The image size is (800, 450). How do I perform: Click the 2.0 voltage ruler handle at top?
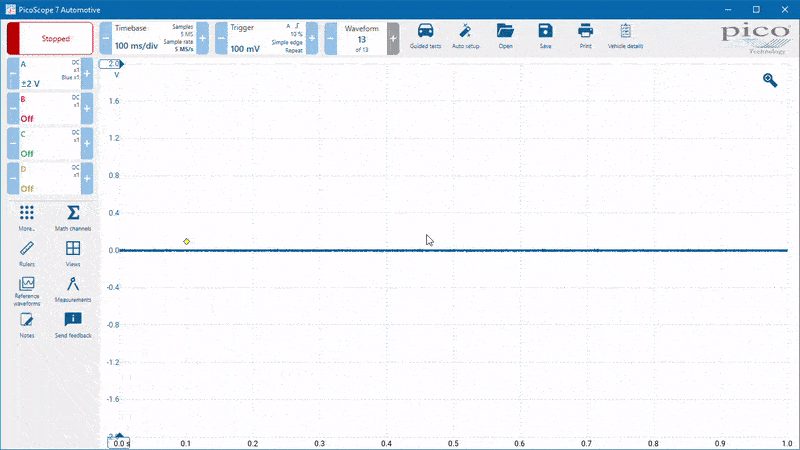click(x=111, y=64)
